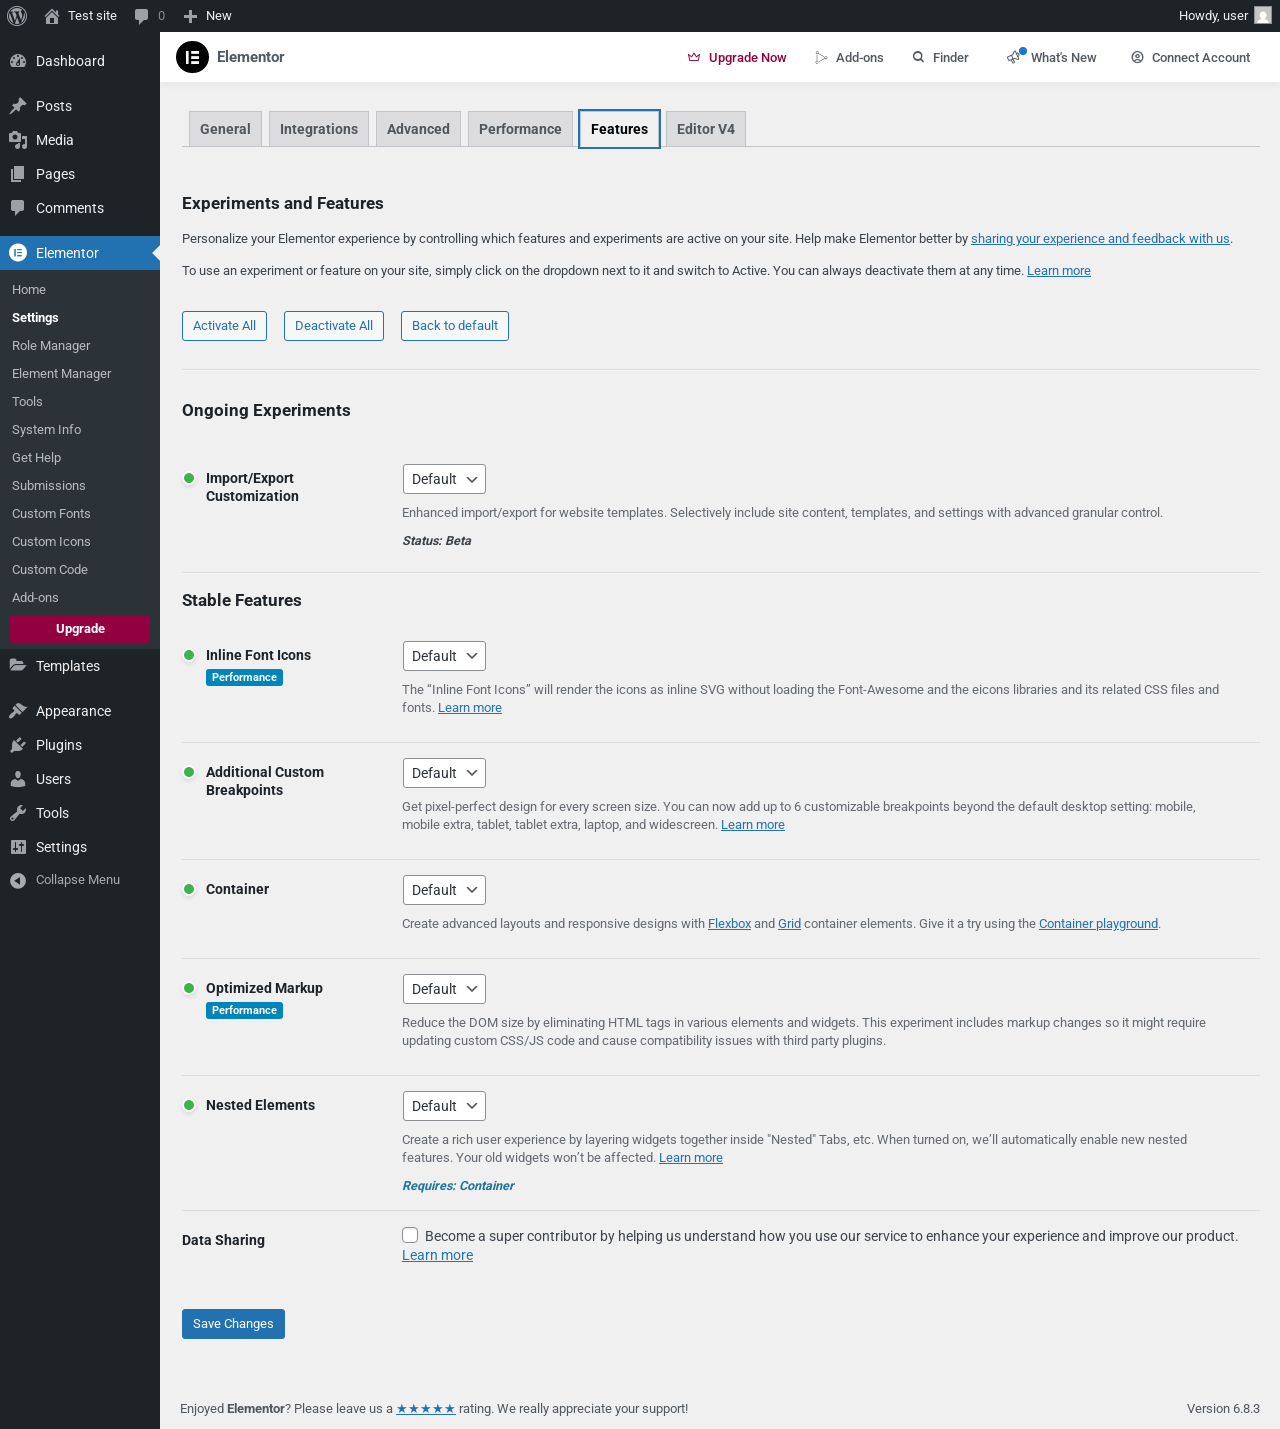This screenshot has width=1280, height=1429.
Task: Open Custom Fonts submenu item
Action: tap(51, 514)
